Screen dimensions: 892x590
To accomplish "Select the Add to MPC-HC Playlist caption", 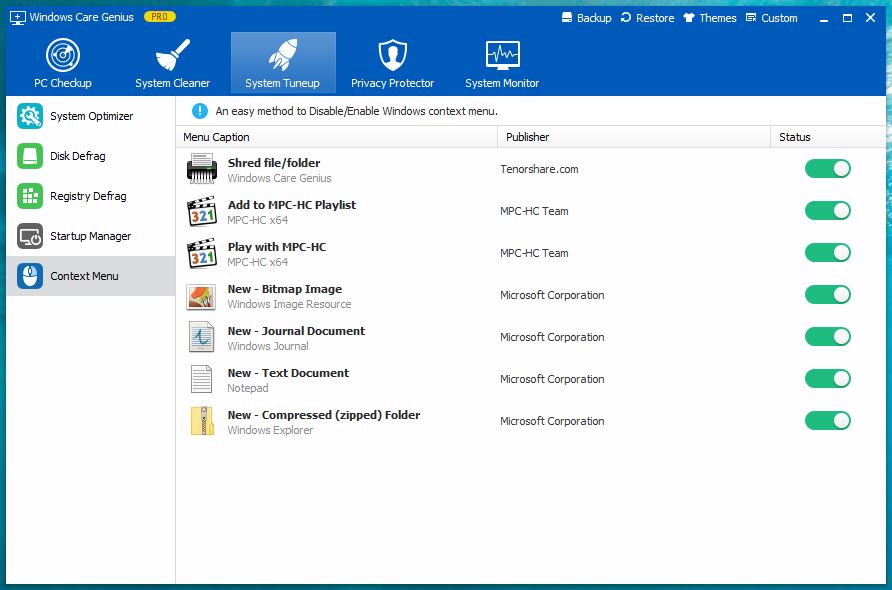I will point(292,205).
